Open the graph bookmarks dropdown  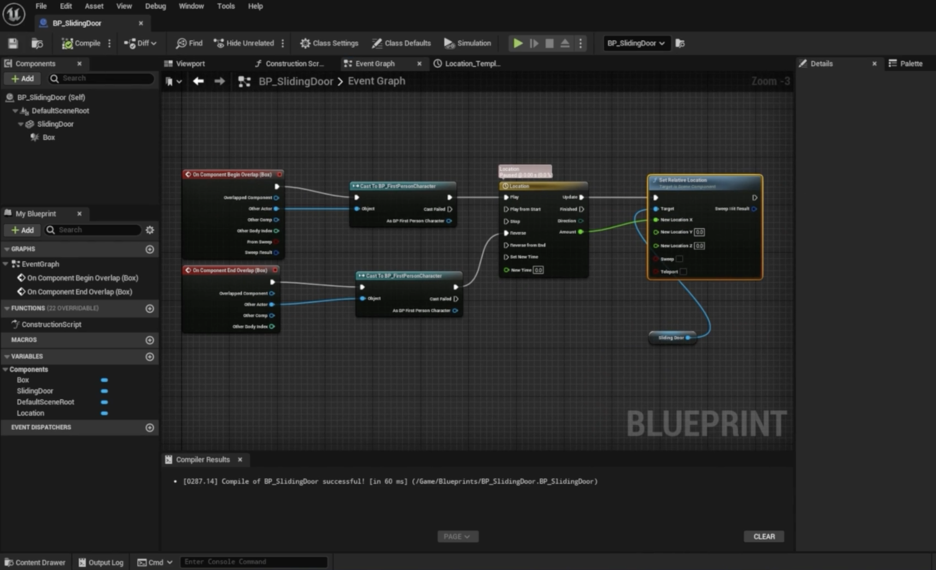click(x=174, y=81)
